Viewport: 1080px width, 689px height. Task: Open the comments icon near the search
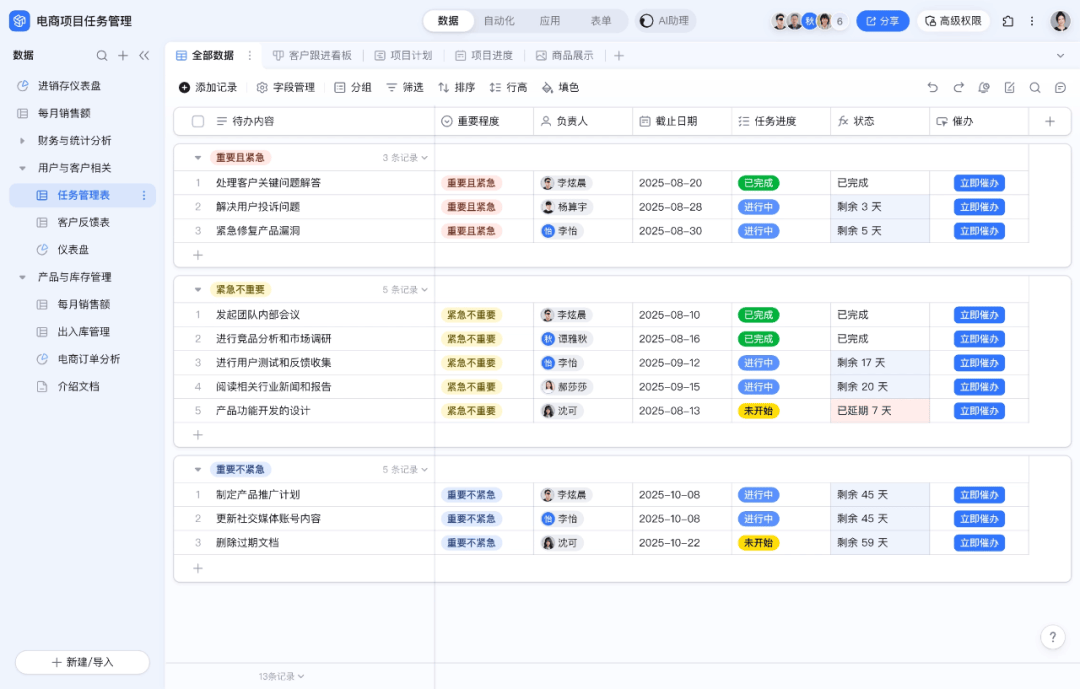(1059, 88)
